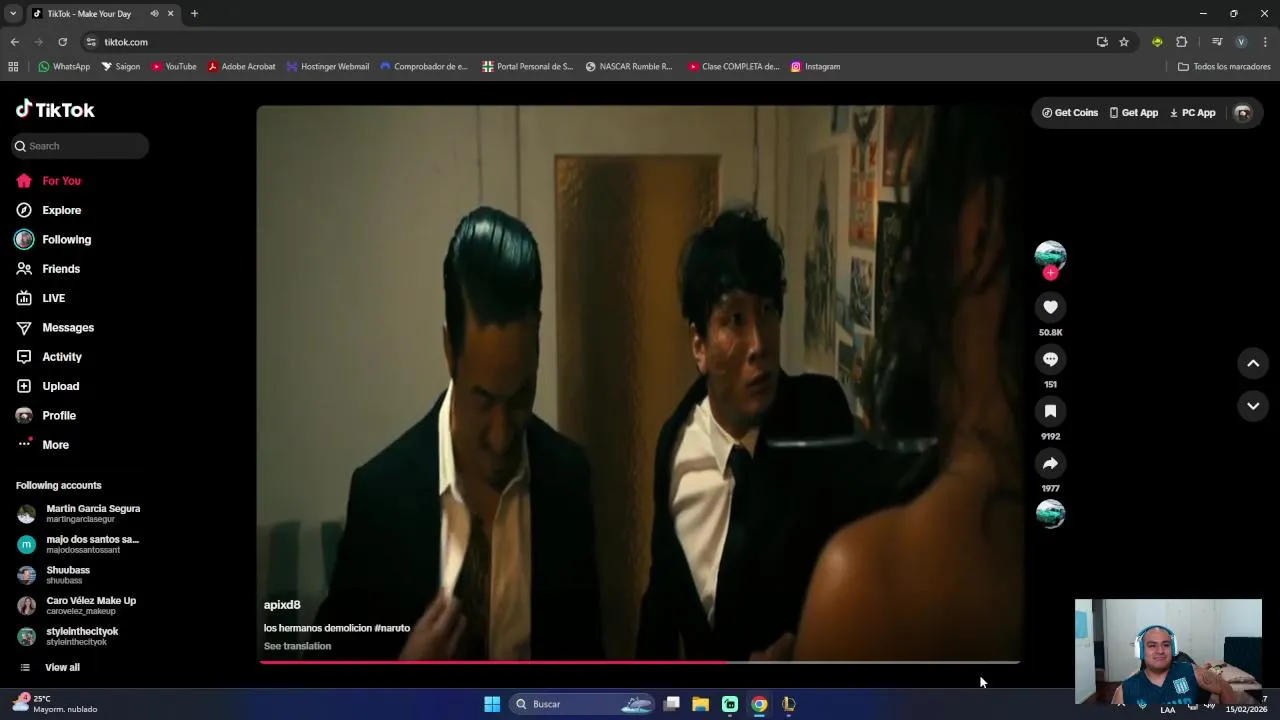Open the Chrome profile V avatar
The height and width of the screenshot is (720, 1280).
point(1241,42)
